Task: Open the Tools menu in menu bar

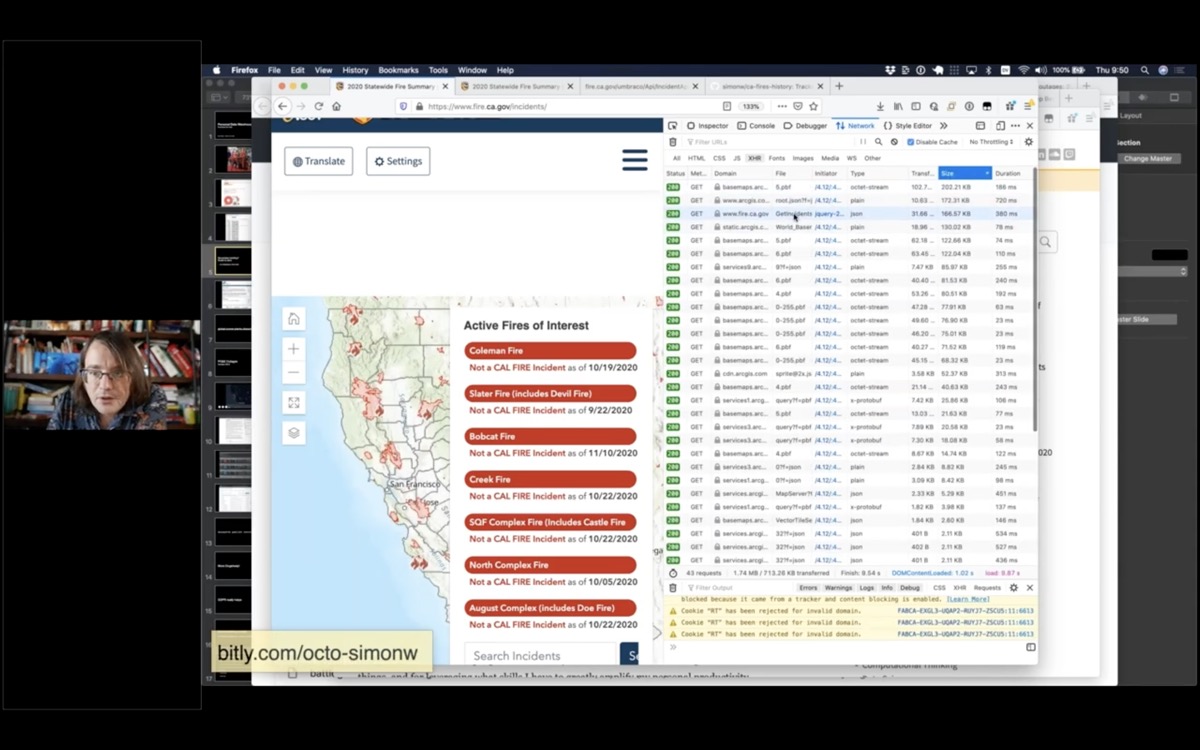Action: [x=438, y=70]
